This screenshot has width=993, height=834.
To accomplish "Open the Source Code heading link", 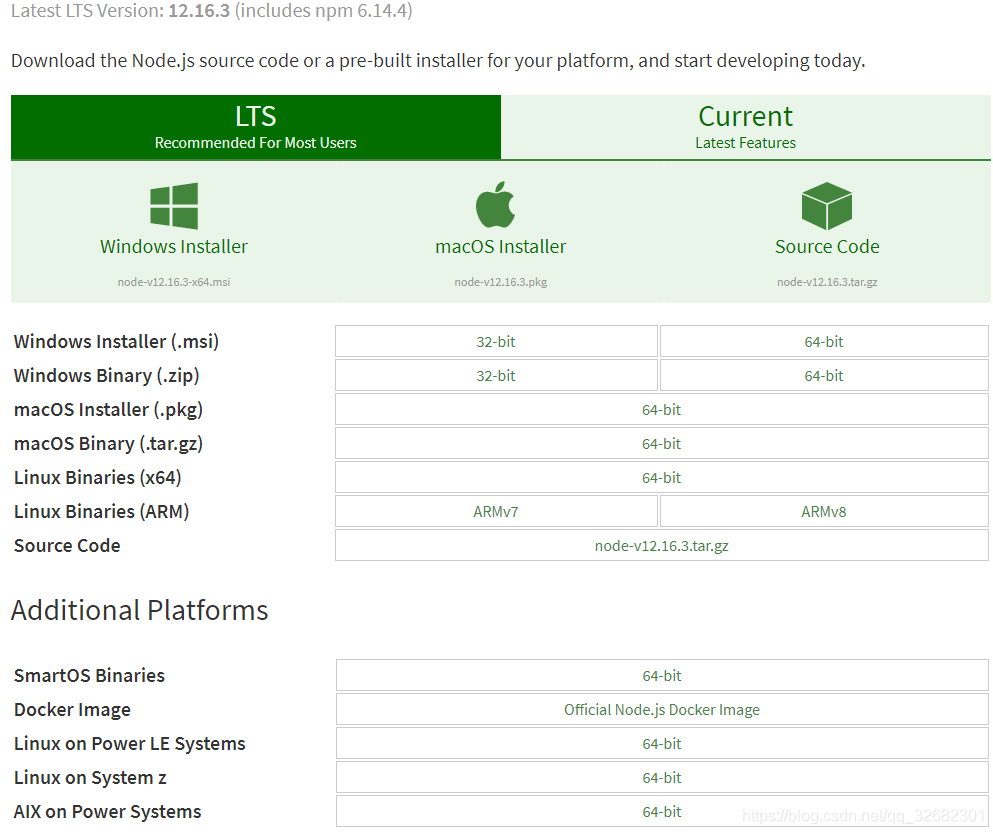I will [827, 246].
